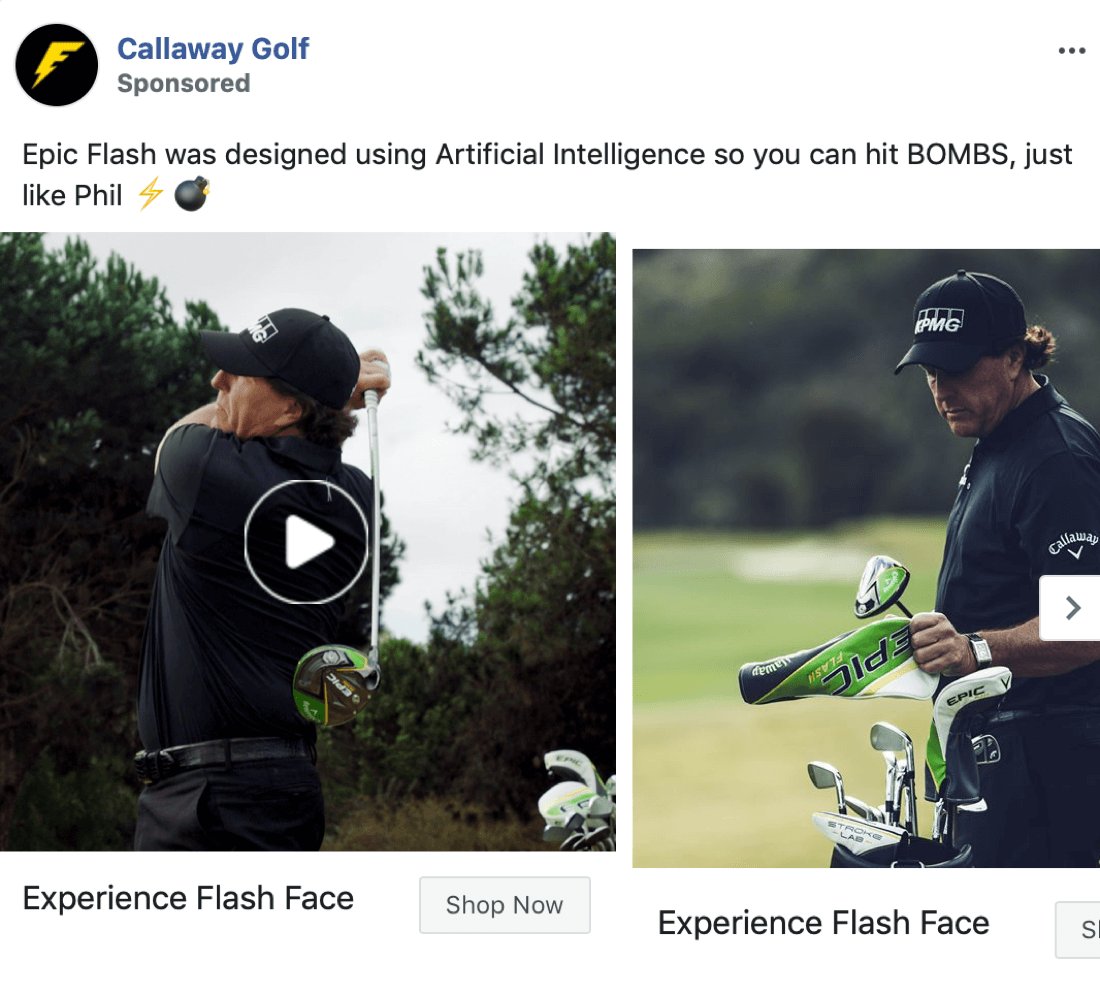Expand the ad options via the ellipsis
Screen dimensions: 1100x994
(x=1071, y=50)
